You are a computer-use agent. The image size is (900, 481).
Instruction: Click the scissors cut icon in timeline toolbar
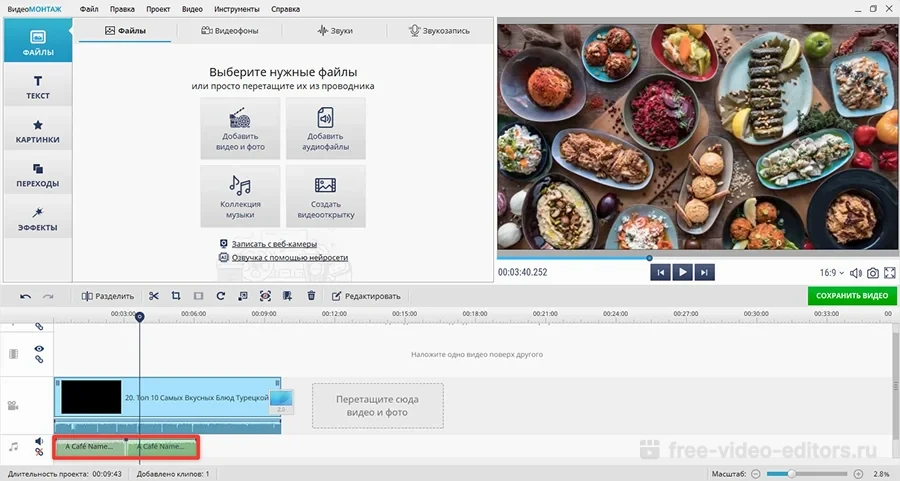pos(154,296)
